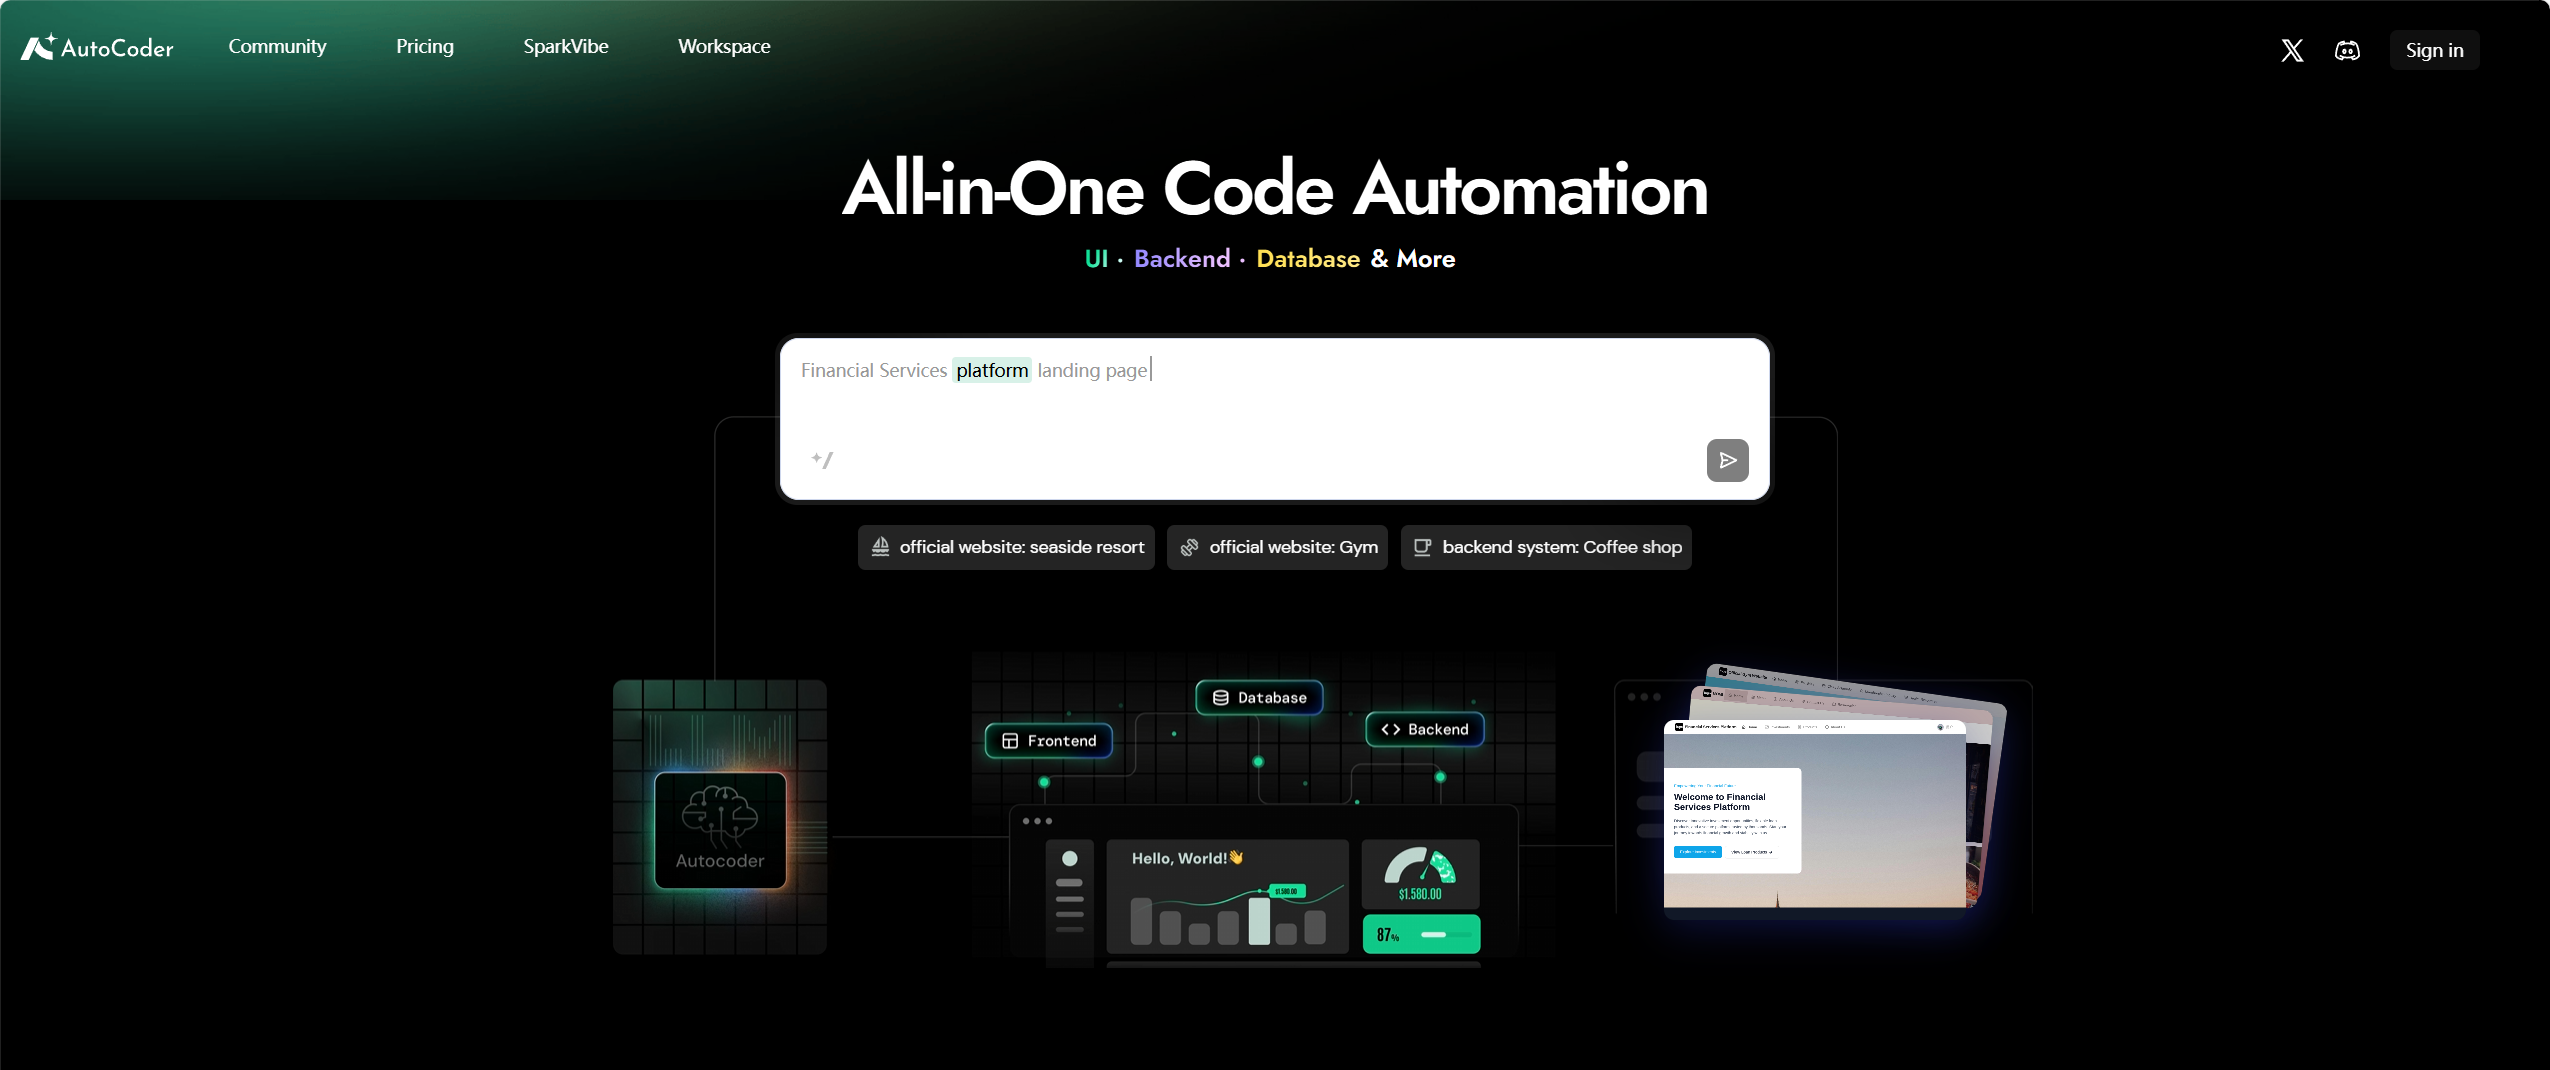This screenshot has width=2550, height=1070.
Task: Open the Pricing page
Action: click(425, 46)
